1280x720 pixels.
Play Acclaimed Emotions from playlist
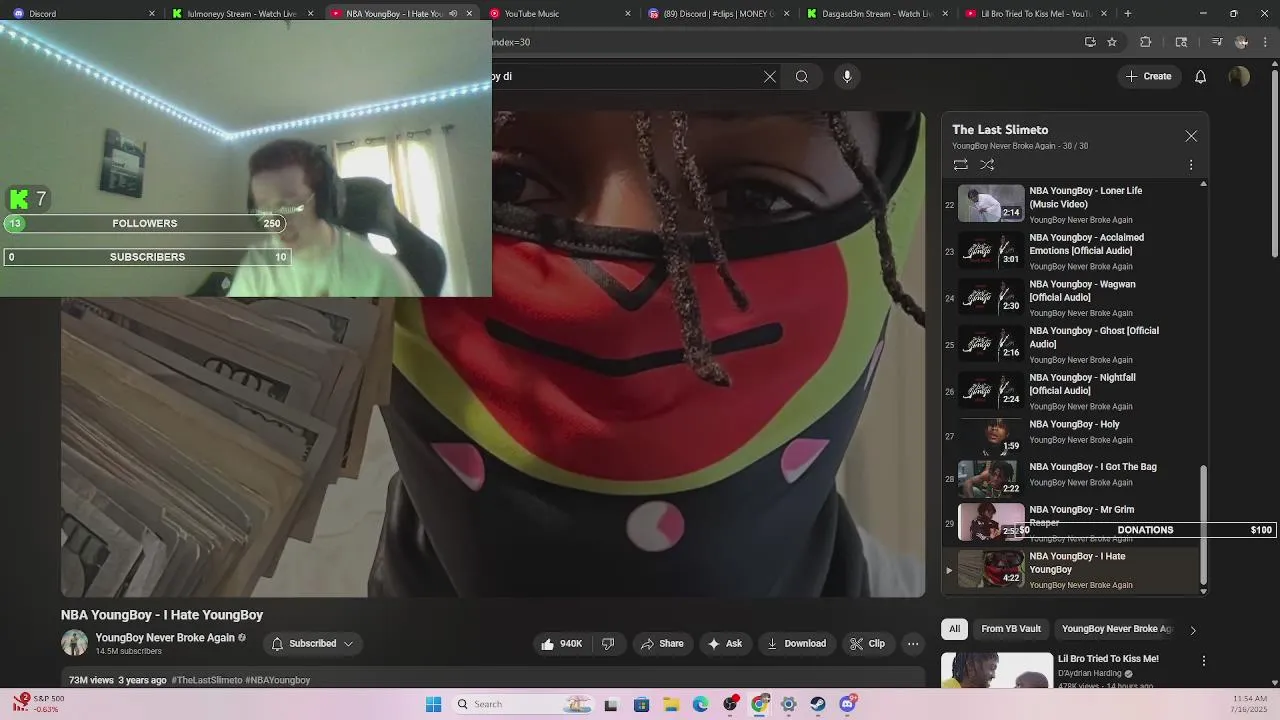pos(1071,251)
